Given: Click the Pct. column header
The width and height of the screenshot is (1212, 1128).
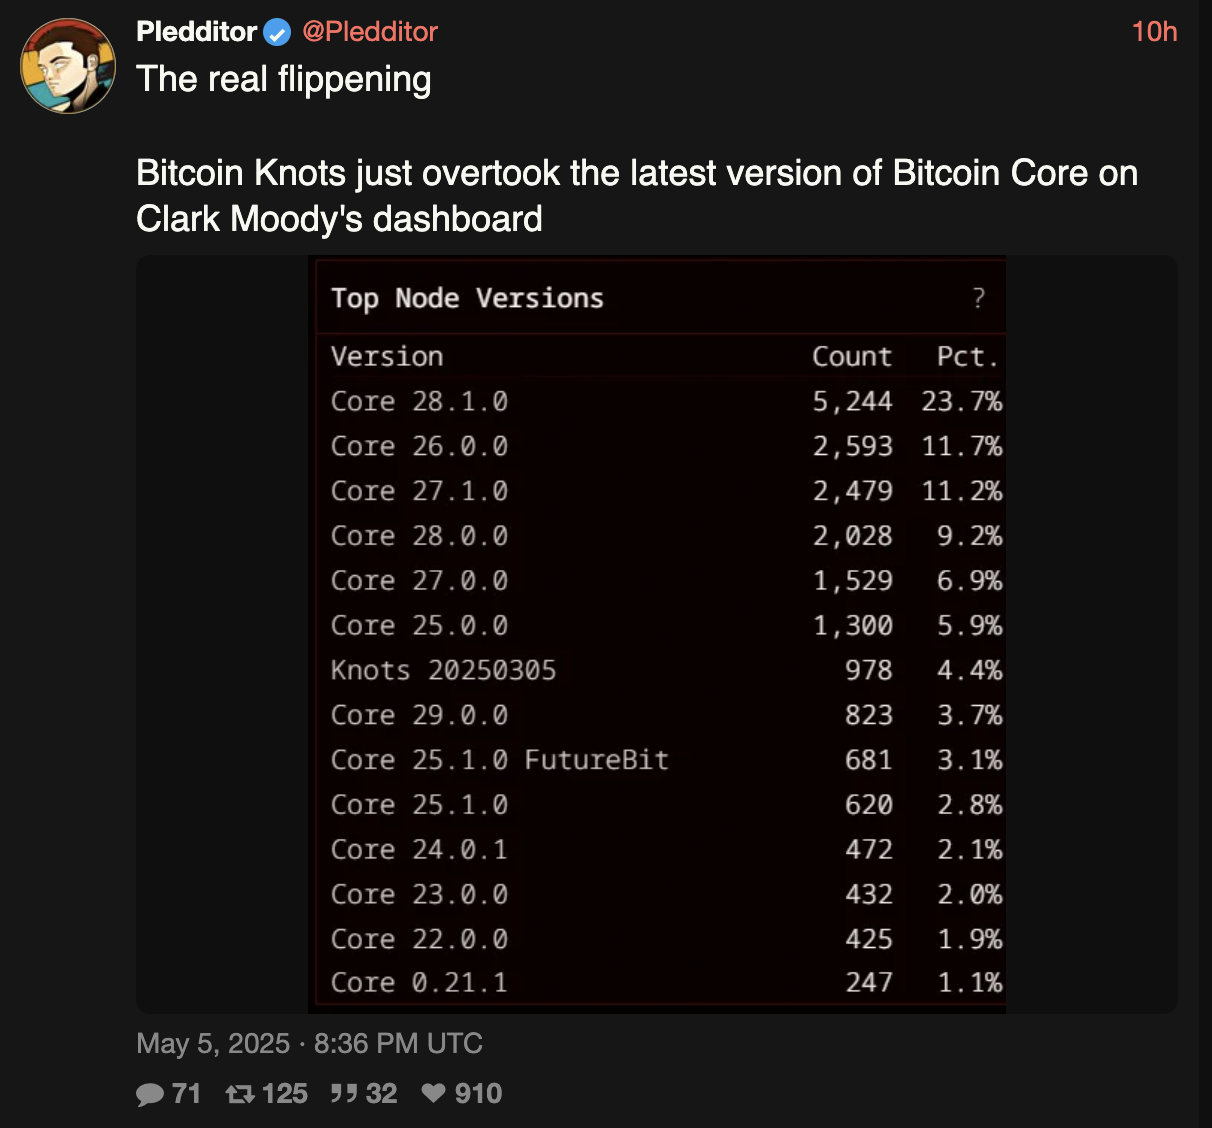Looking at the screenshot, I should pyautogui.click(x=967, y=357).
